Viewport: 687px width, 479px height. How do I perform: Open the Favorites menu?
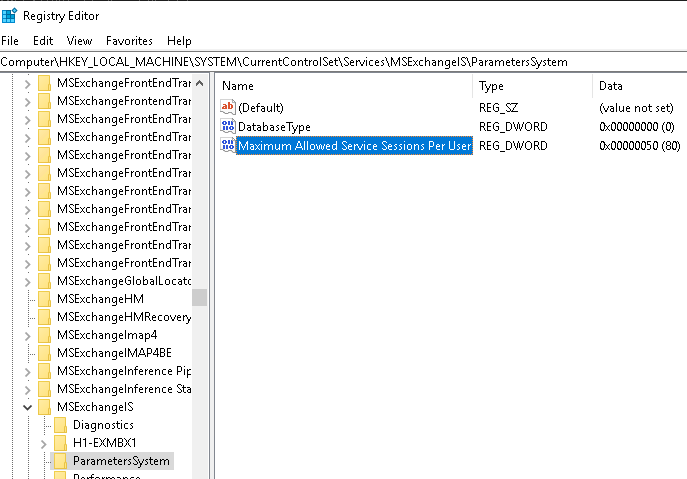click(129, 41)
